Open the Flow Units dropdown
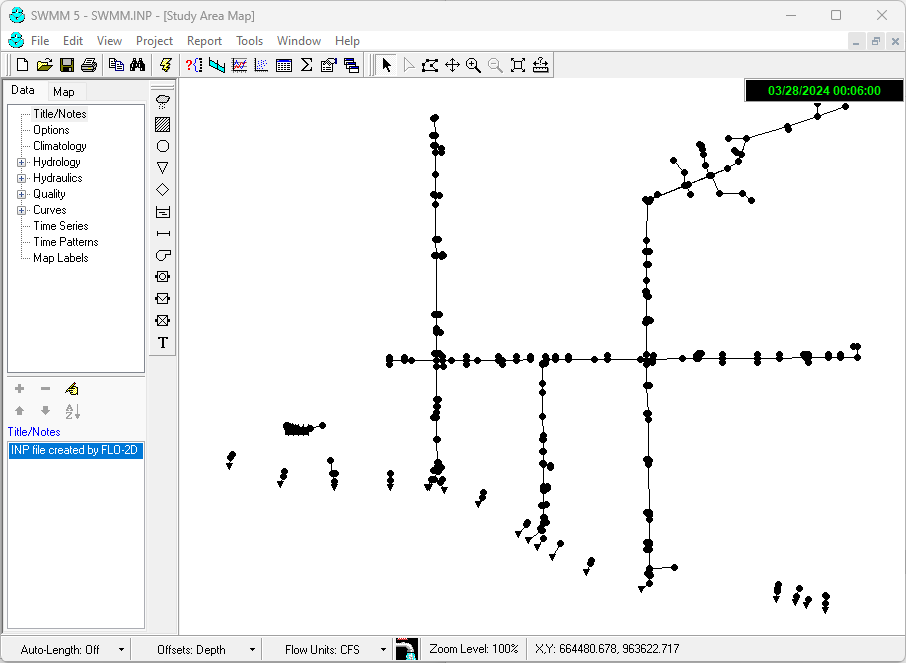 [x=382, y=650]
